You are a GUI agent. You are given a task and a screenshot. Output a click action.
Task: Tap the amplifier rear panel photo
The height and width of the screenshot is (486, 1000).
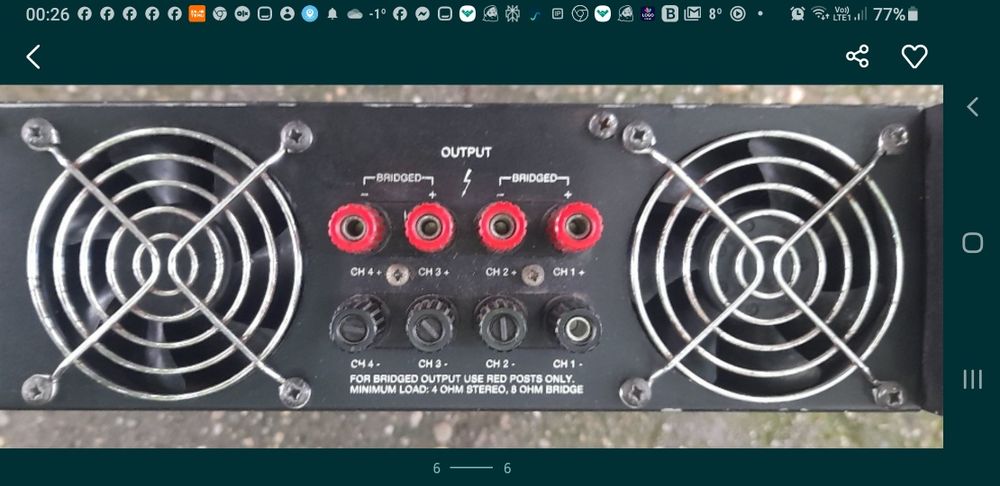[x=471, y=267]
